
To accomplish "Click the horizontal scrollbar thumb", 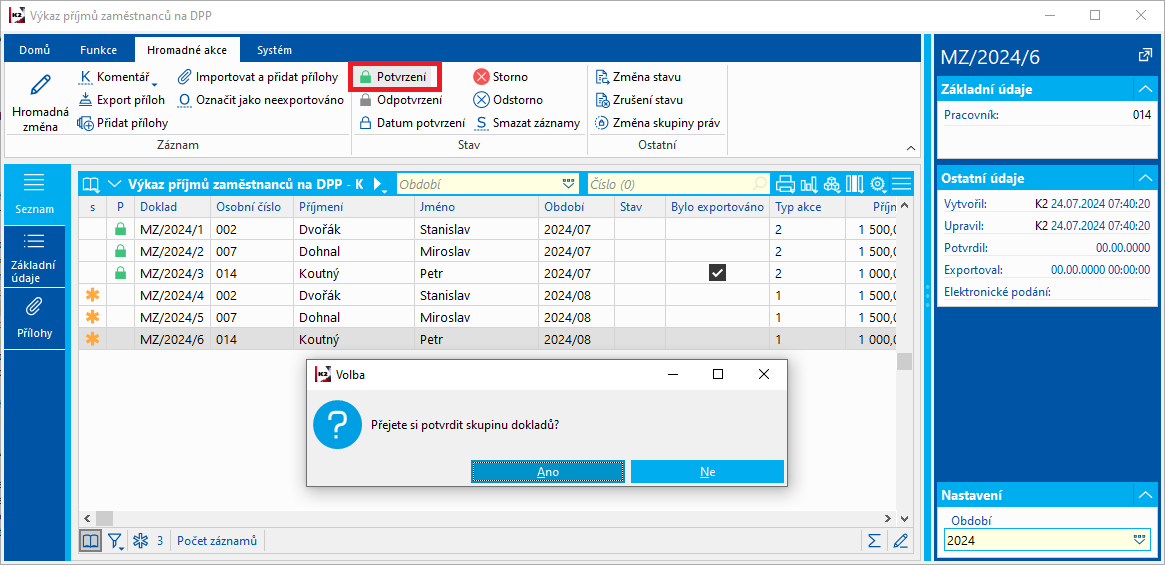I will (105, 518).
